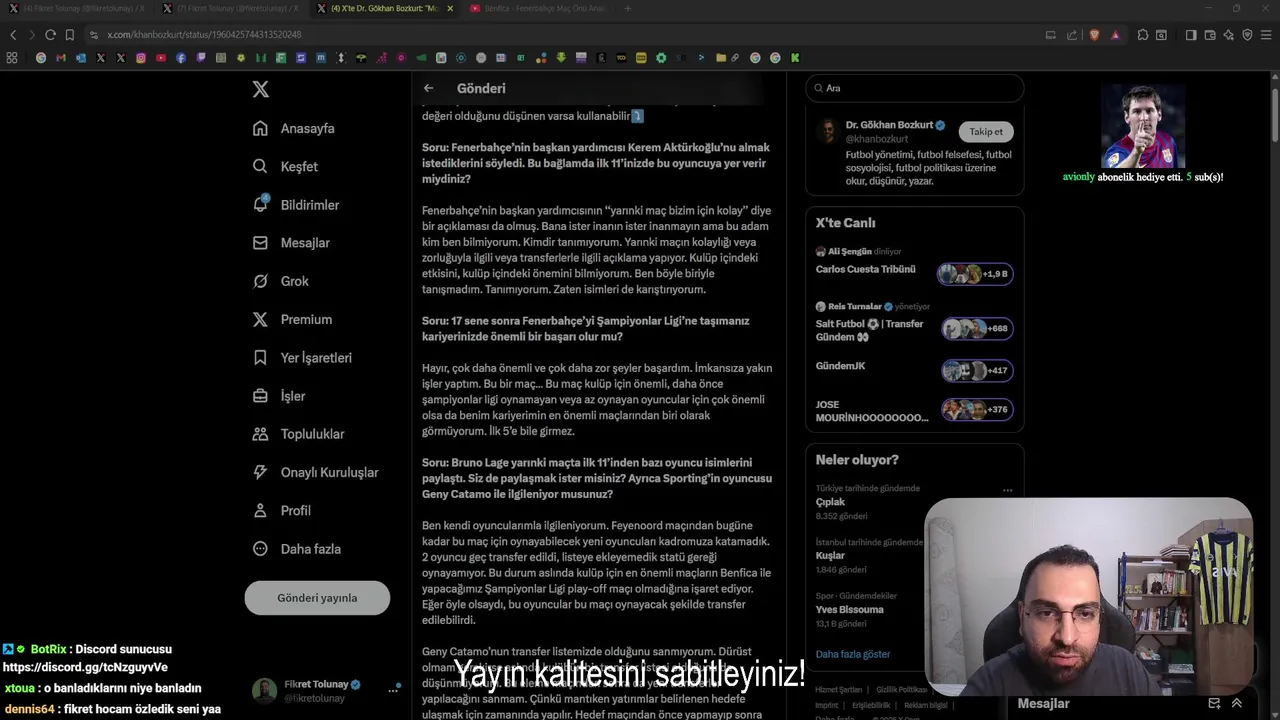Click the X logo above Anasayfa
The image size is (1280, 720).
pos(260,89)
